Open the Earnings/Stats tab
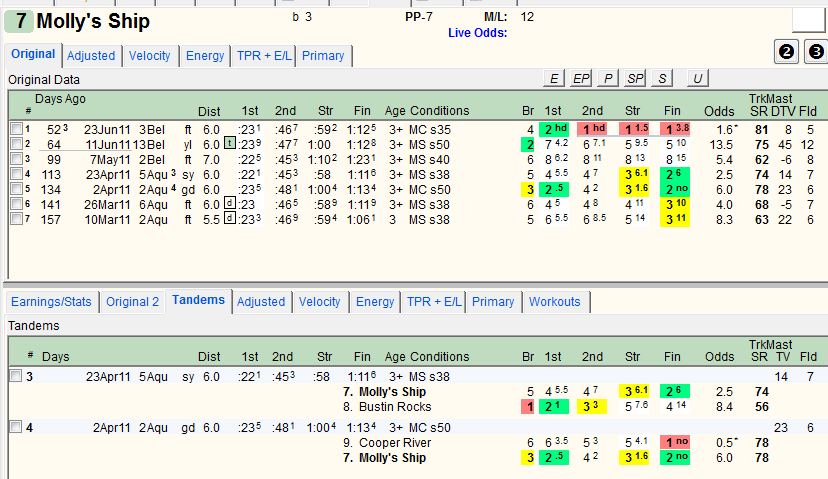Viewport: 828px width, 479px height. 51,302
